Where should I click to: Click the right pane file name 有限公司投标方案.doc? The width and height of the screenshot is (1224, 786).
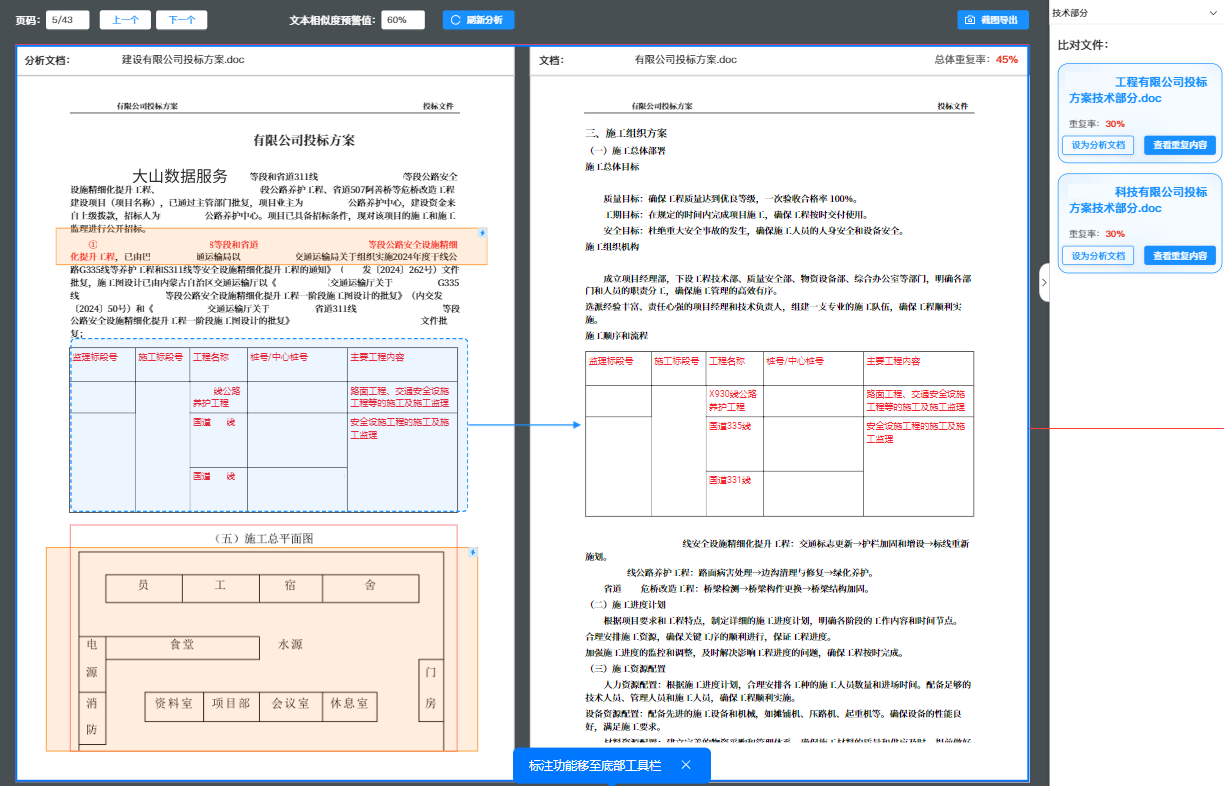(686, 60)
